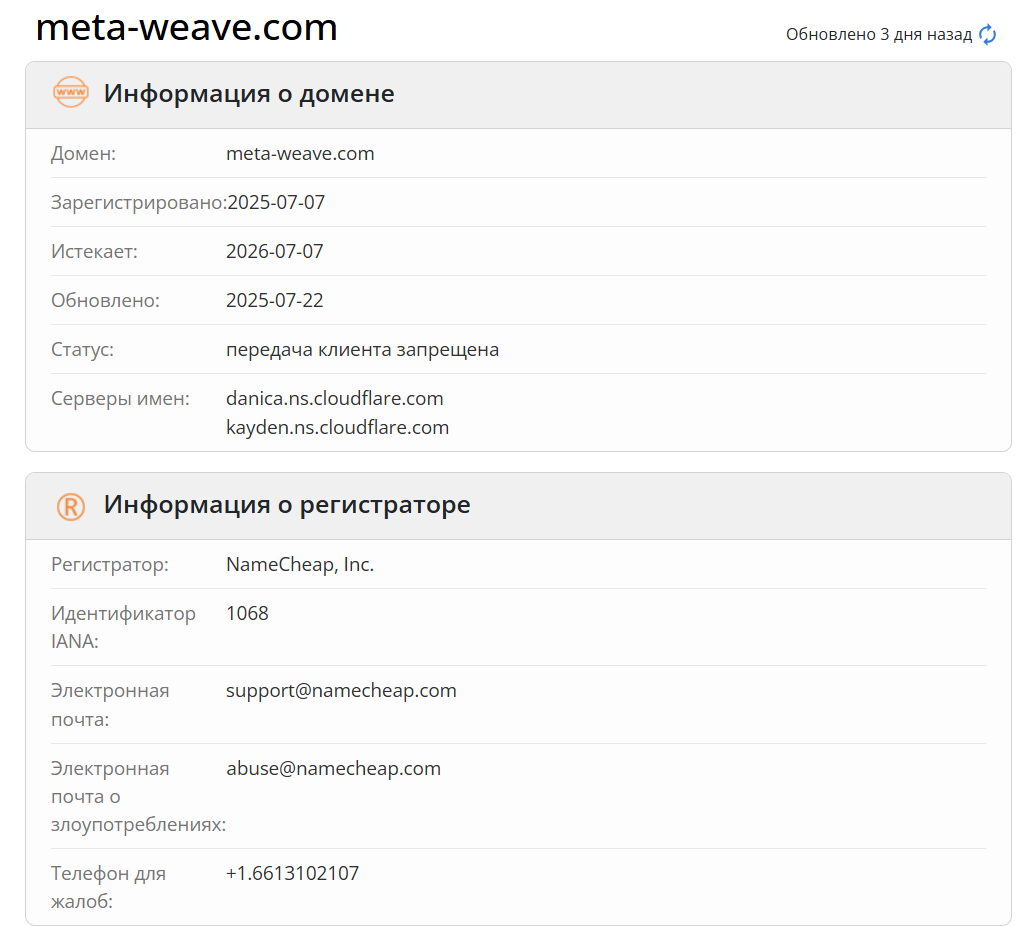Click the status 'передача клиента запрещена'

click(362, 350)
